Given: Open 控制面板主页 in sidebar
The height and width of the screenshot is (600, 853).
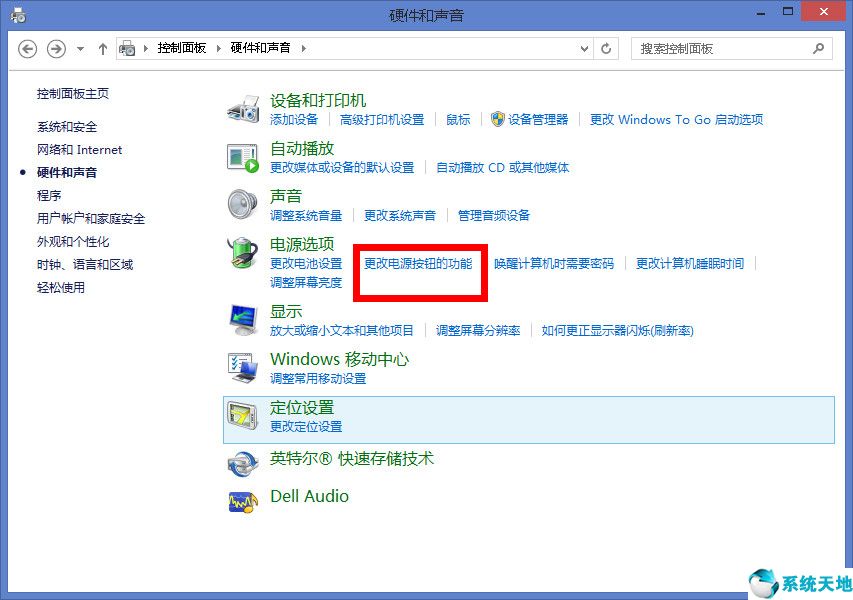Looking at the screenshot, I should 73,94.
